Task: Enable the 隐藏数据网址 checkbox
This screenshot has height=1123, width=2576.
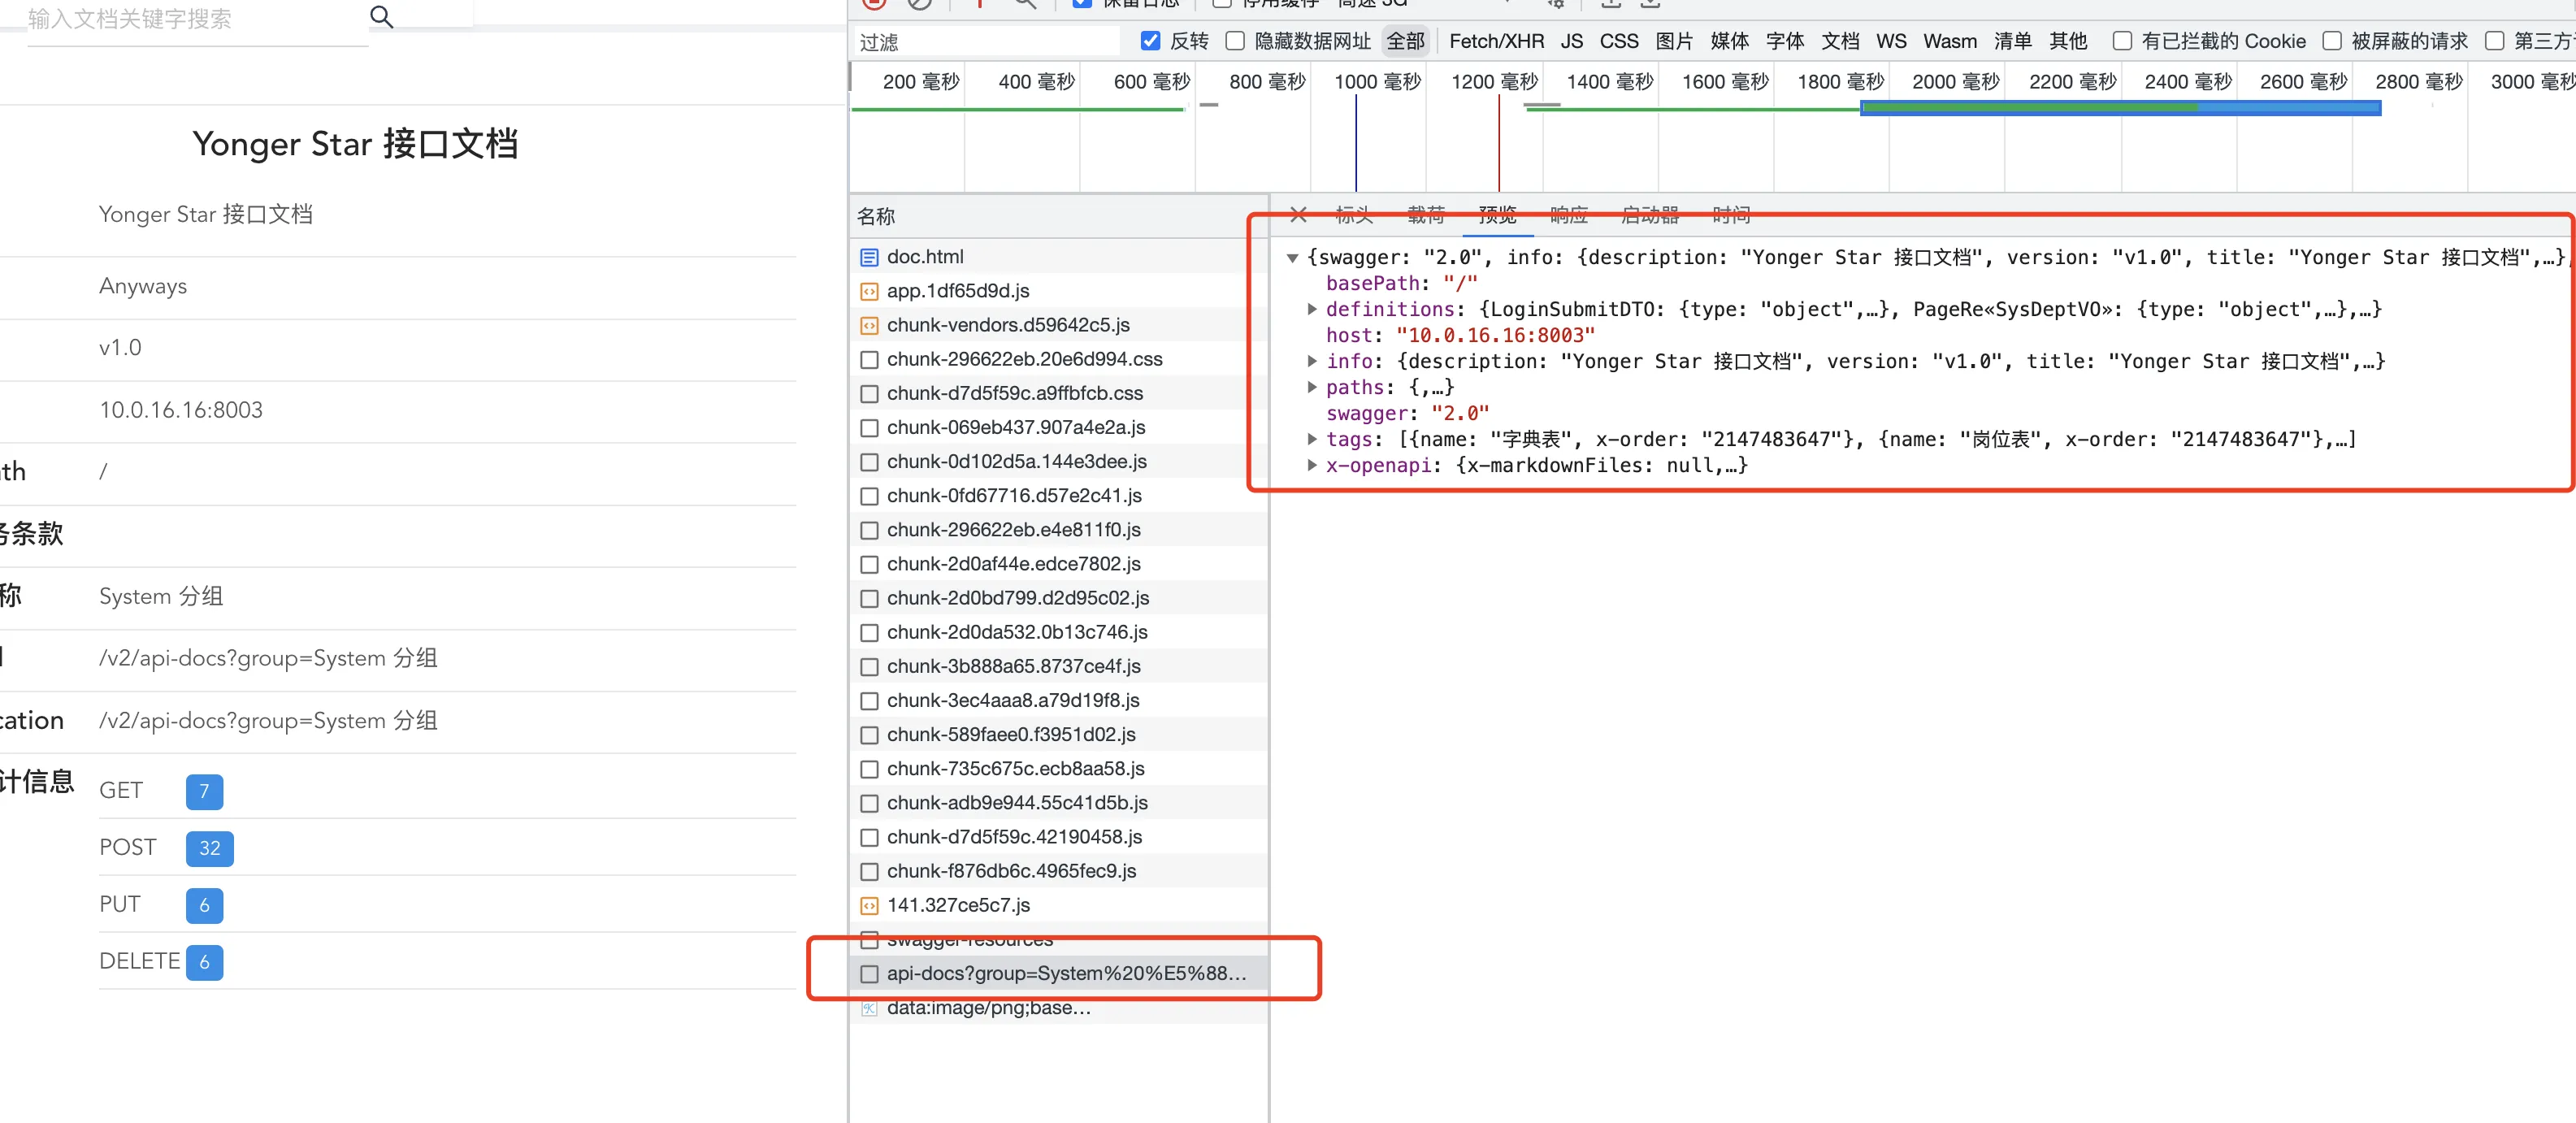Action: 1235,41
